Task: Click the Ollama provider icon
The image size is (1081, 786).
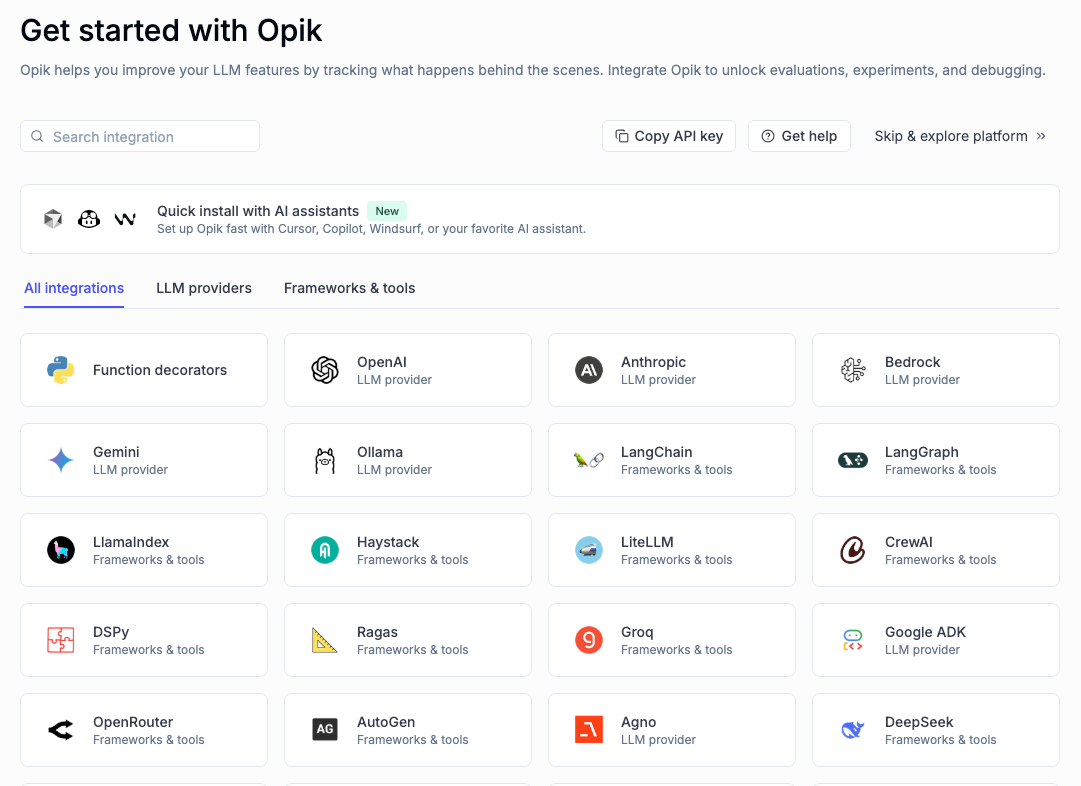Action: point(324,460)
